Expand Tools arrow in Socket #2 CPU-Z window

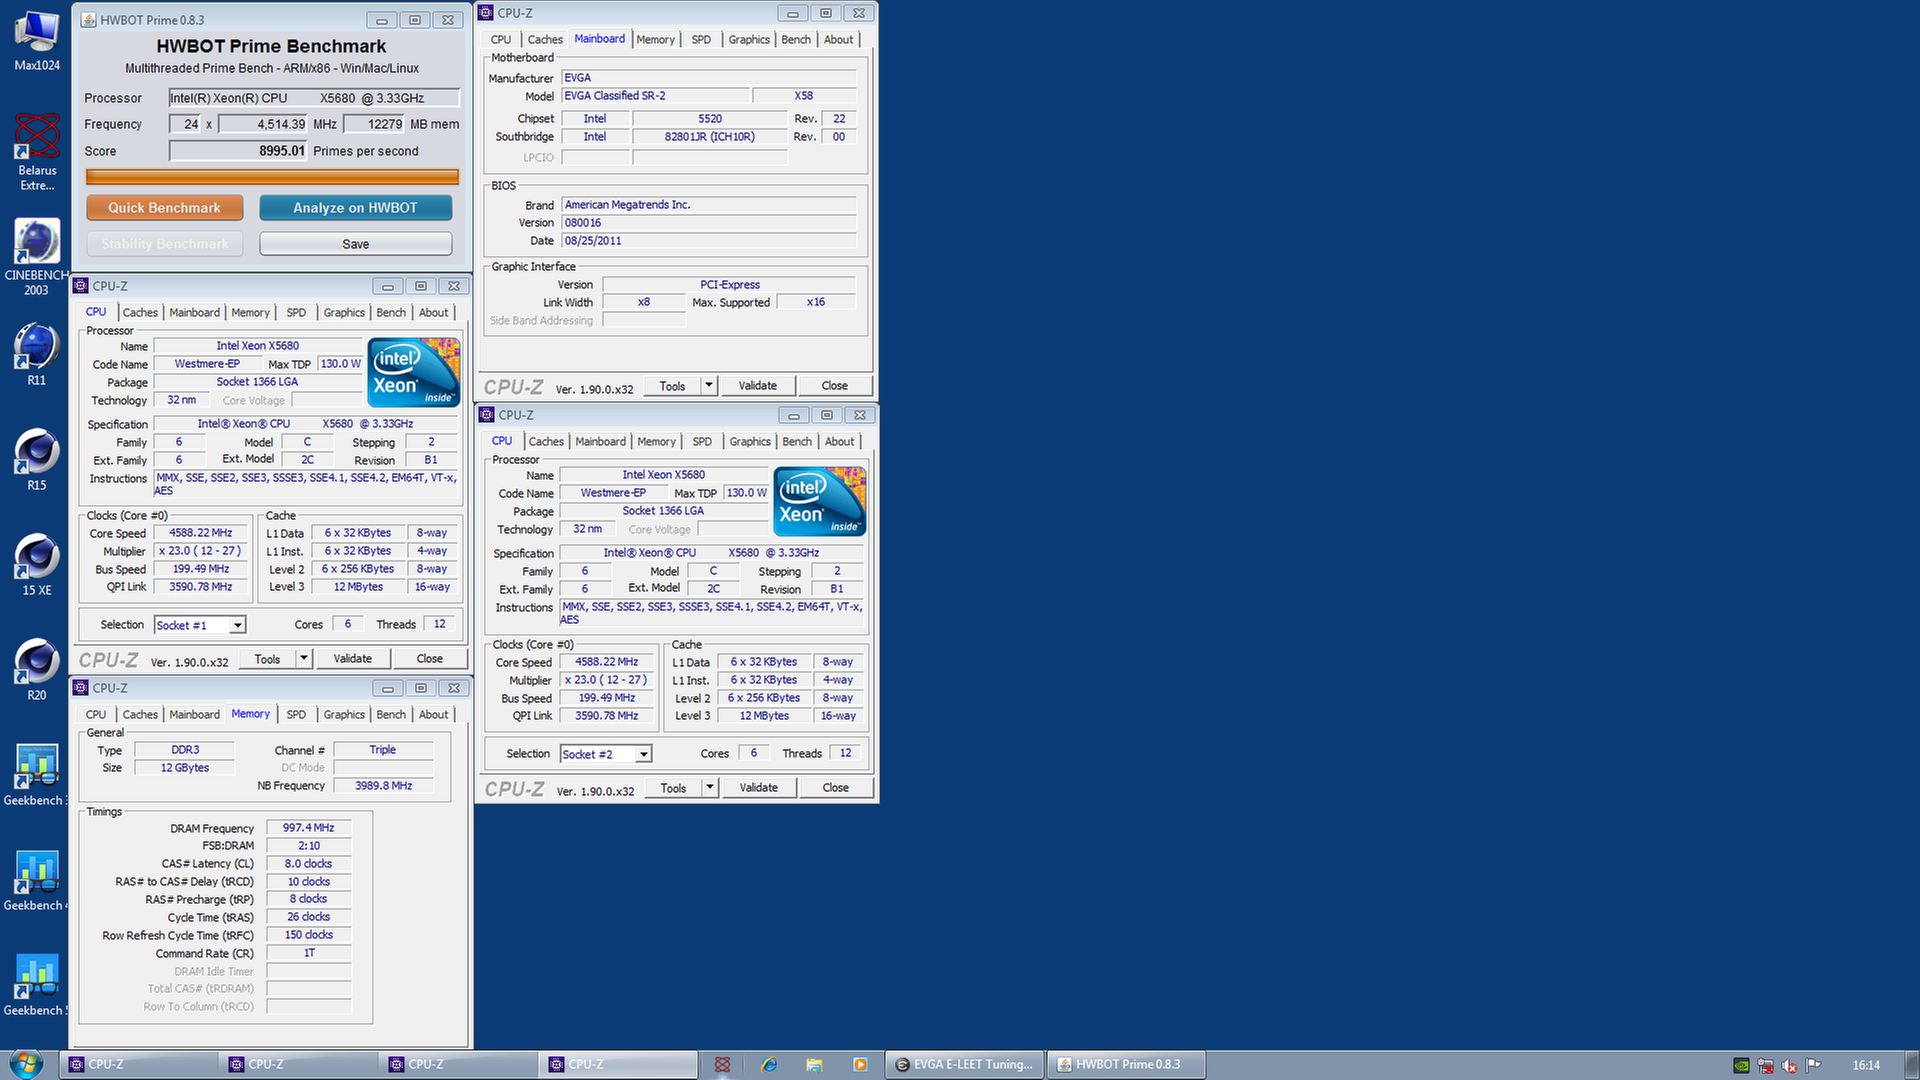click(710, 788)
